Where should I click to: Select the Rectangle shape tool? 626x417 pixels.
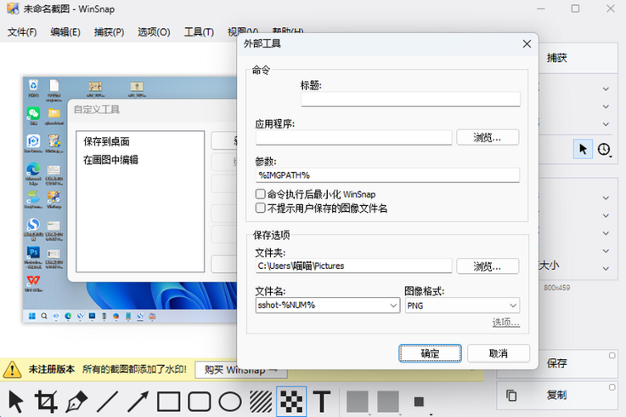(169, 402)
